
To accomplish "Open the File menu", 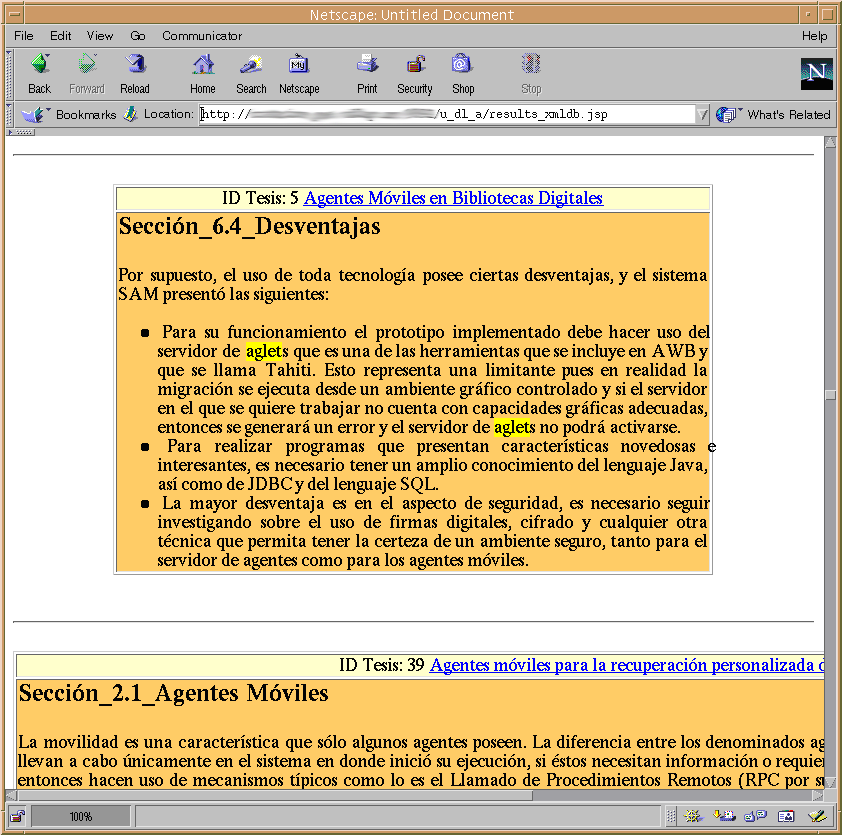I will 24,36.
